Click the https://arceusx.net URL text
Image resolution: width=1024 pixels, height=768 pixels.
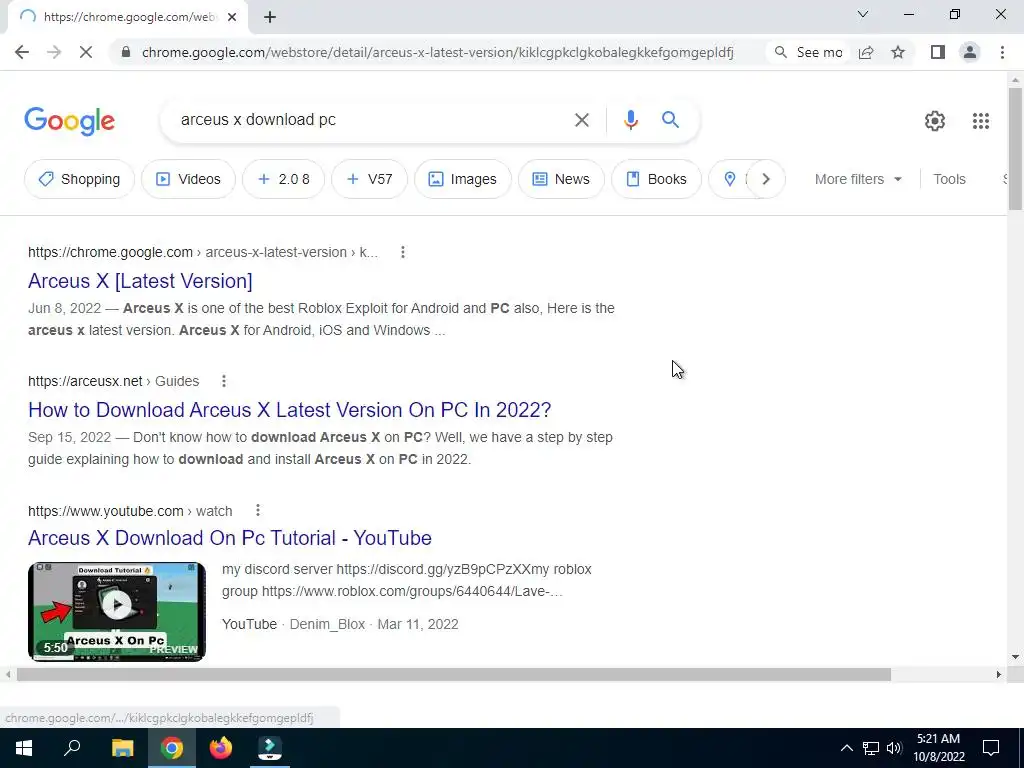(x=85, y=381)
